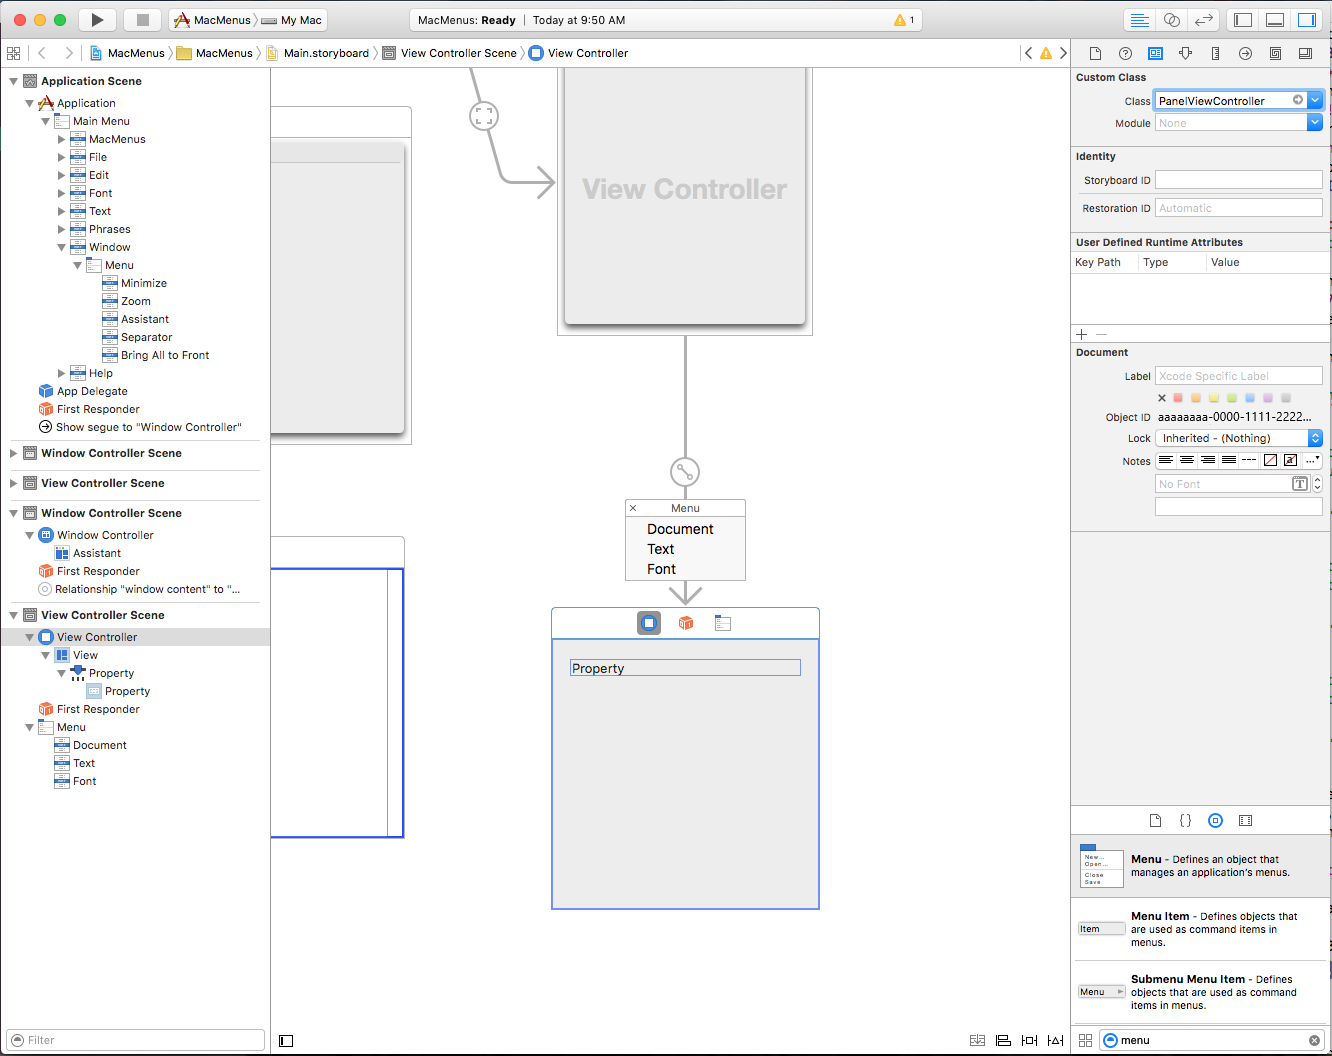
Task: Hide the right Utilities panel
Action: [x=1306, y=20]
